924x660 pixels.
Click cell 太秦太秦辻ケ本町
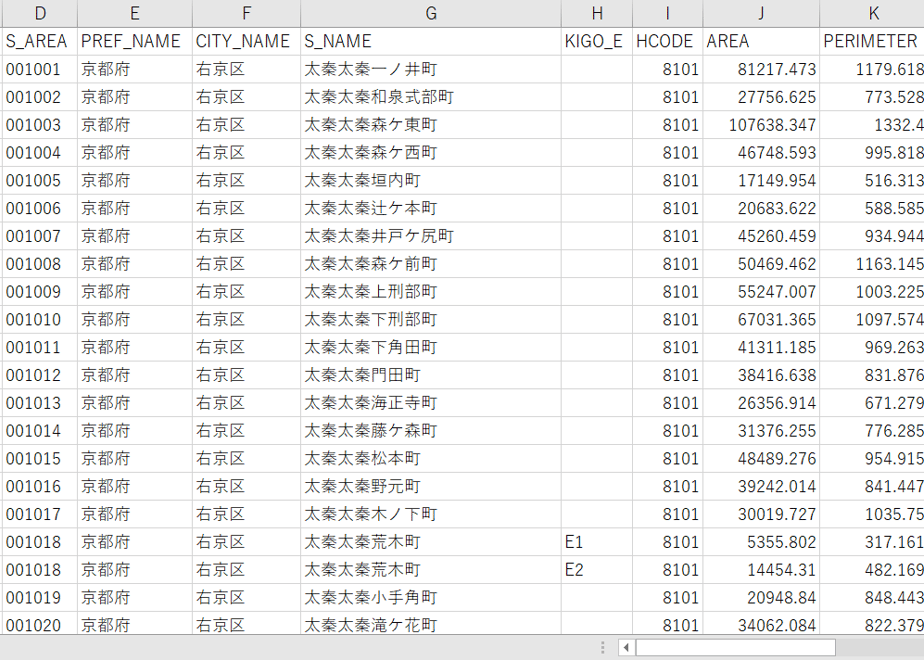pyautogui.click(x=431, y=208)
